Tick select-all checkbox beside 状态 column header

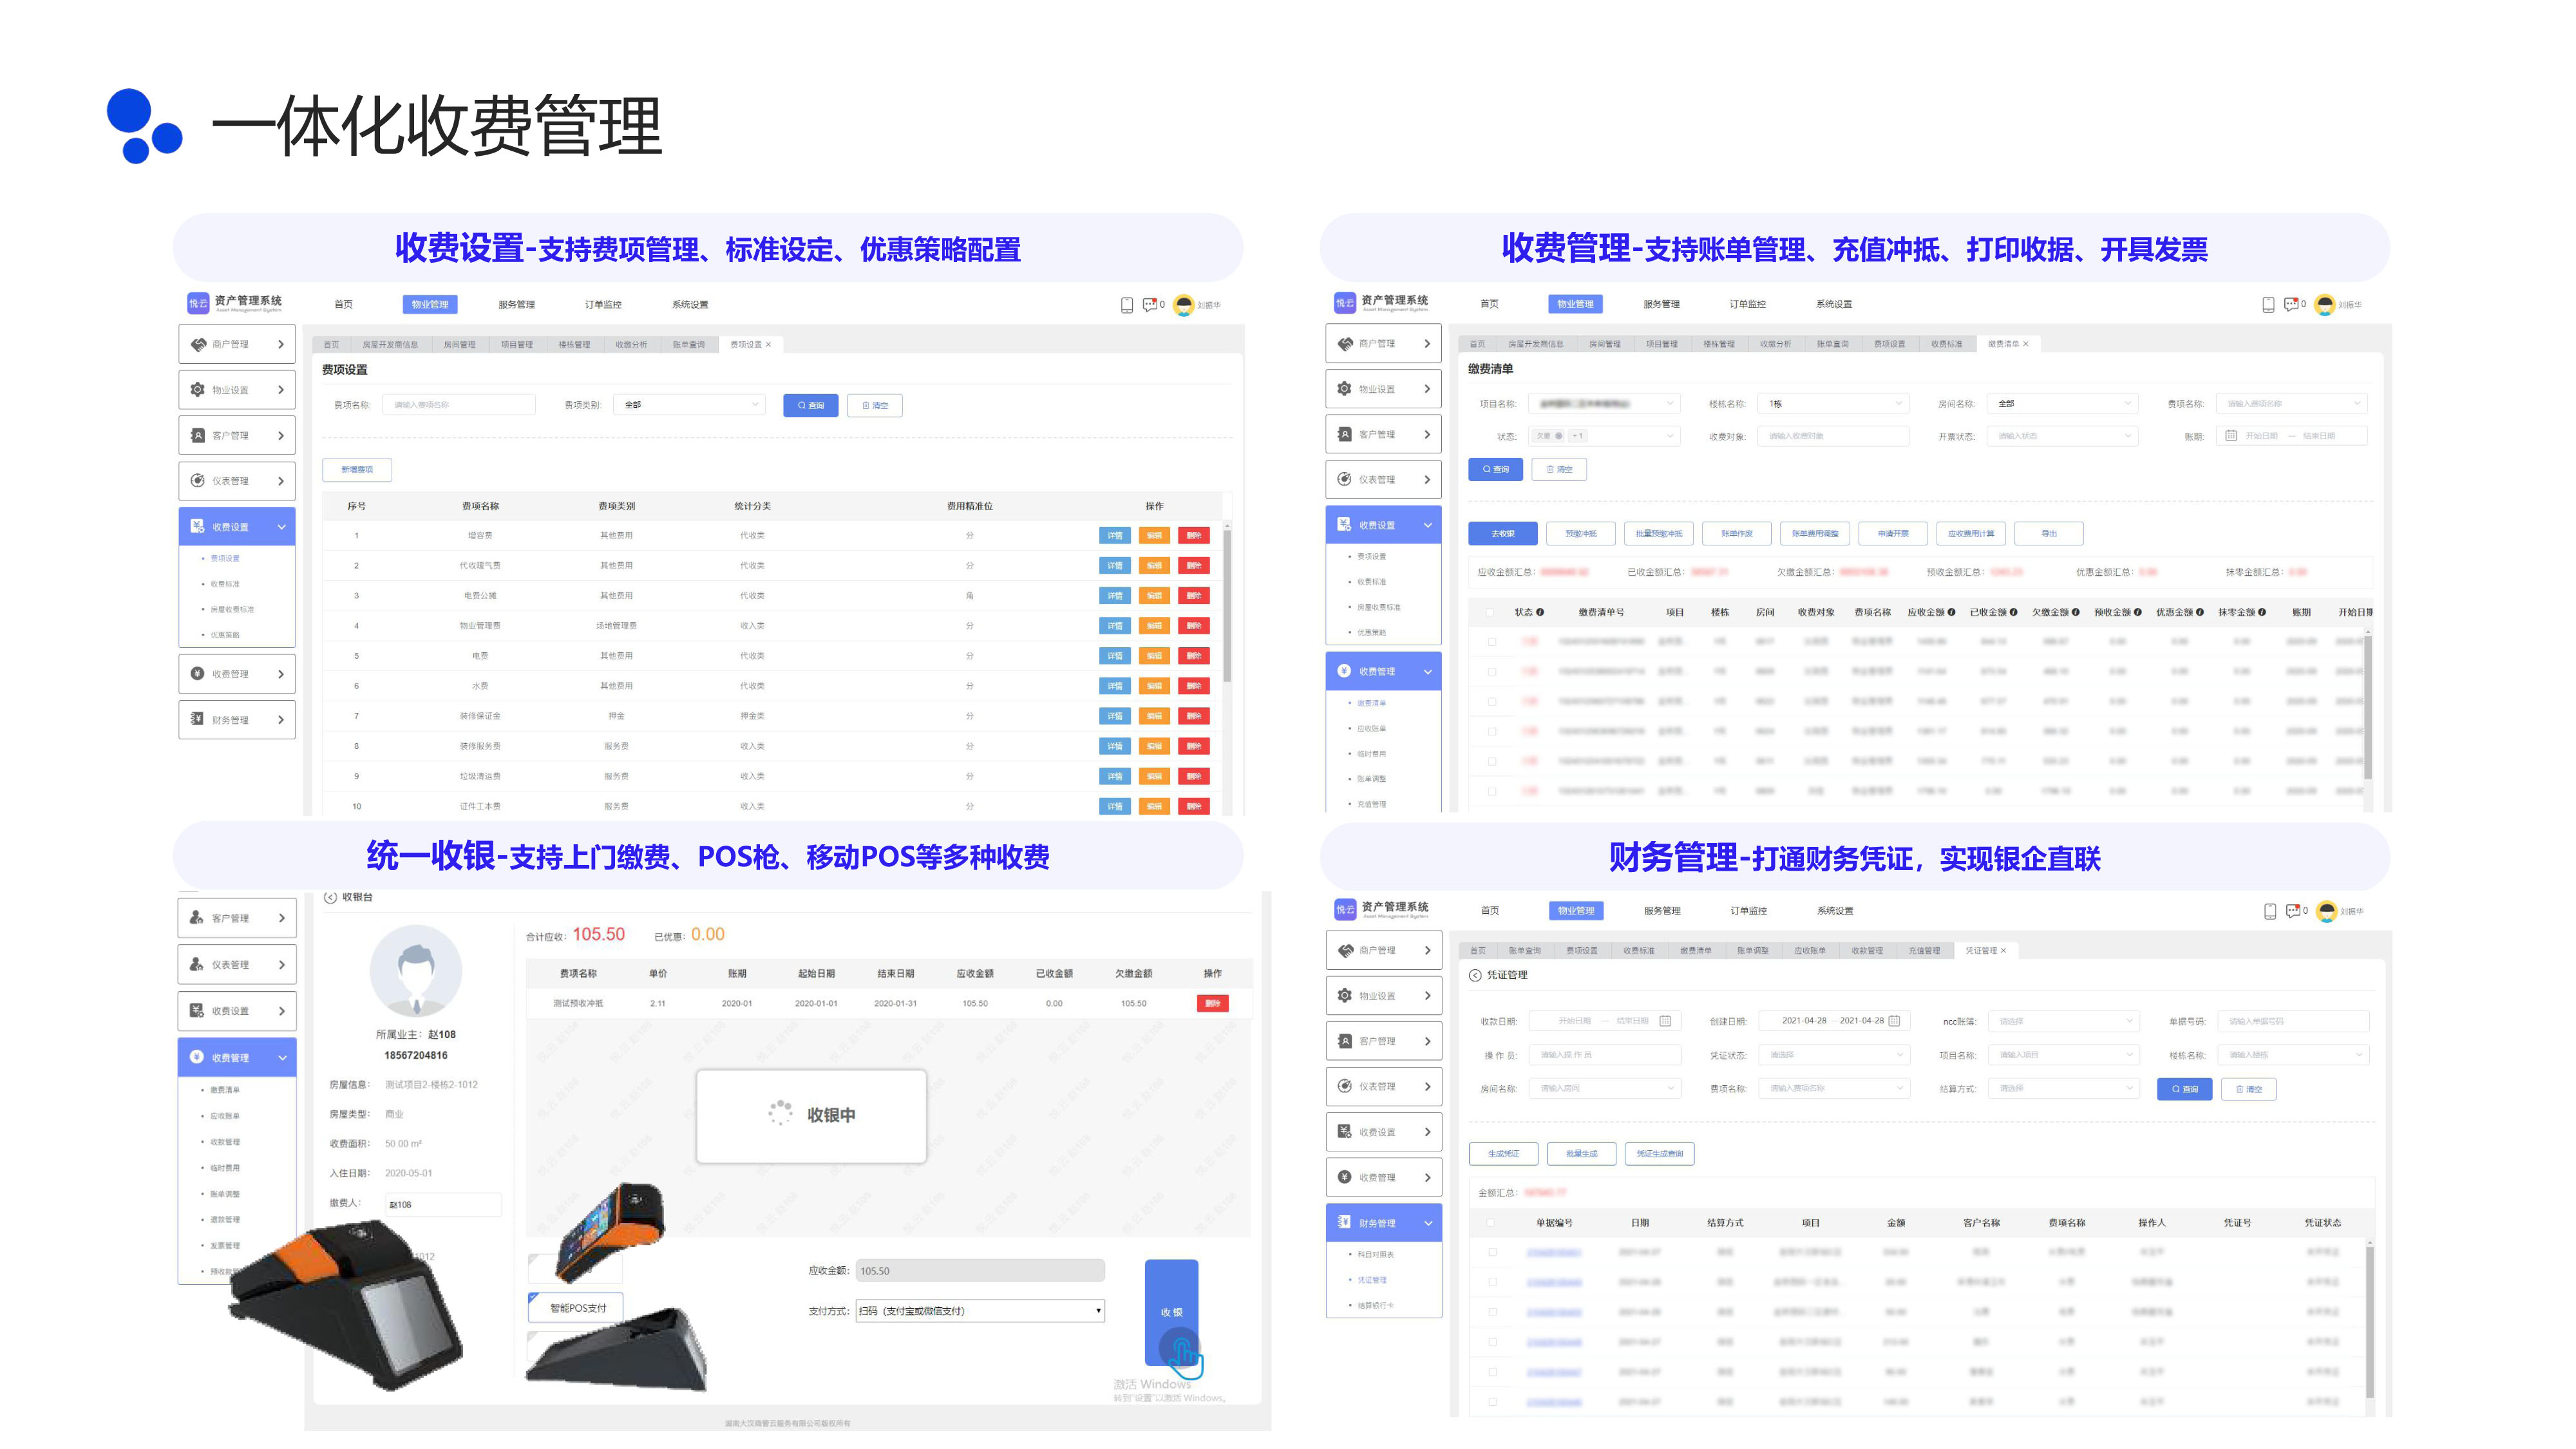point(1491,612)
